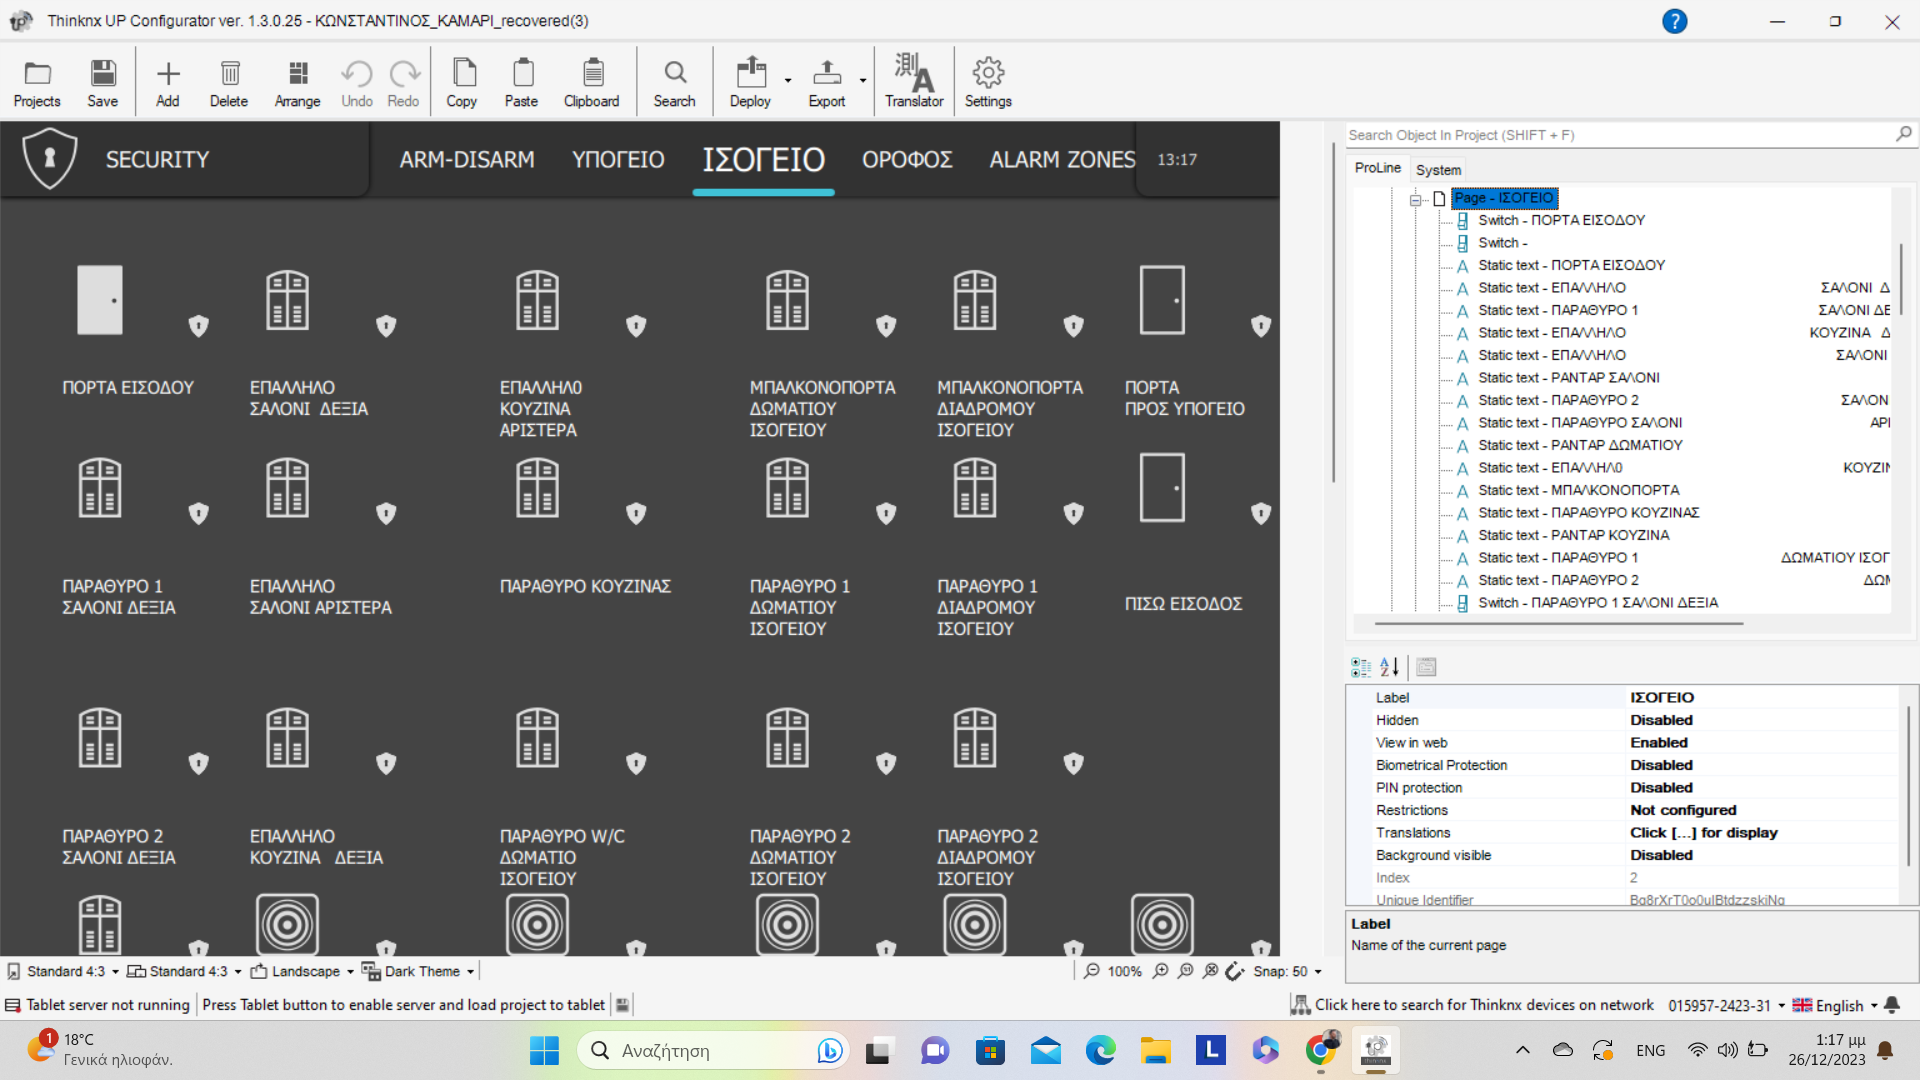Open the Arrange tool
Image resolution: width=1920 pixels, height=1080 pixels.
[x=297, y=83]
